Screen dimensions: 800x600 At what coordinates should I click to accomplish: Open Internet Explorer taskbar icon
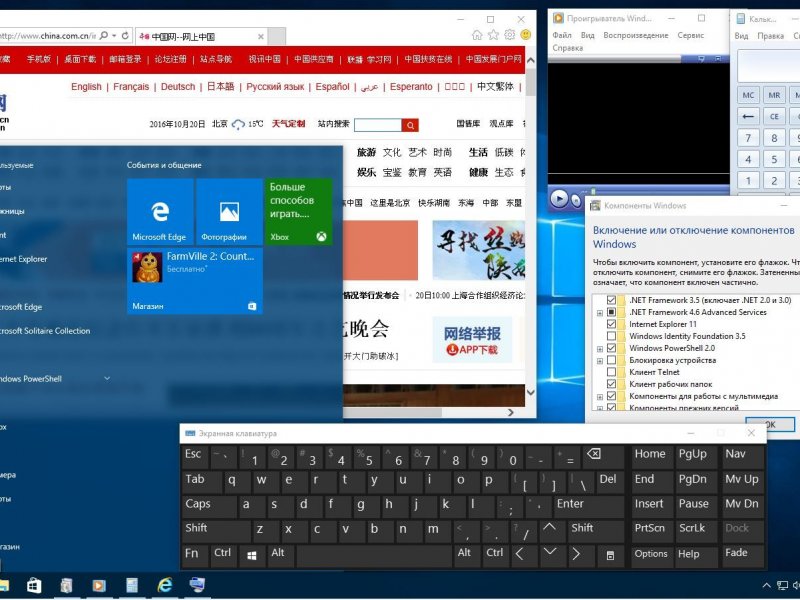click(x=165, y=585)
